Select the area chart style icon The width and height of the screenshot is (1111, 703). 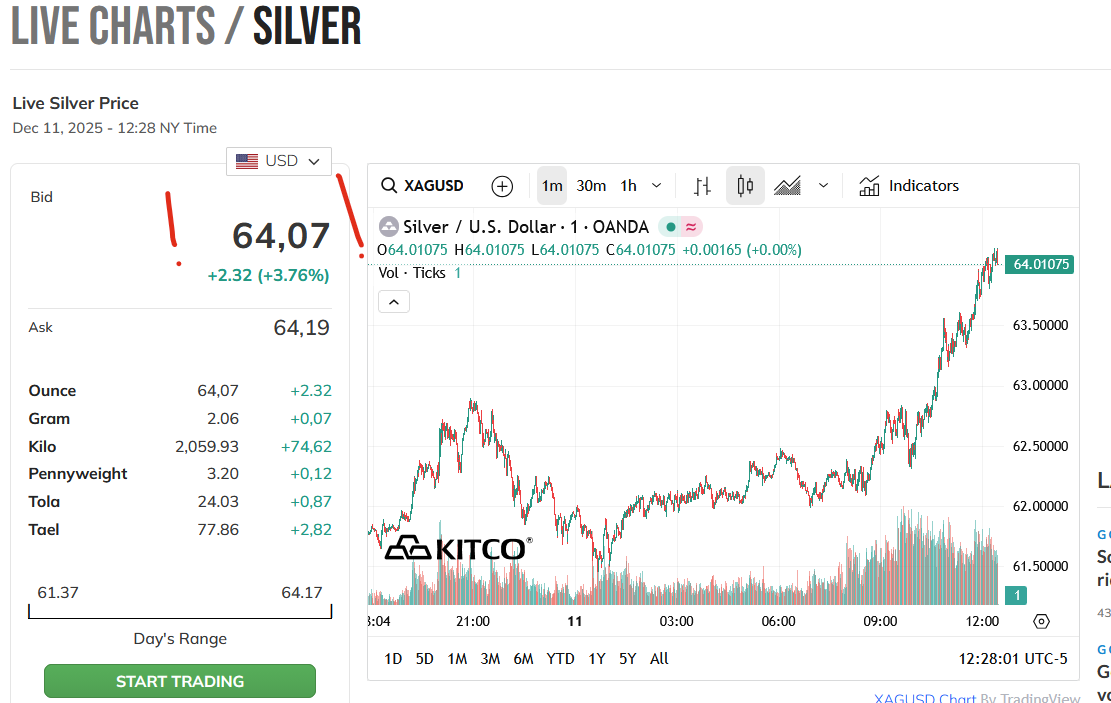788,186
